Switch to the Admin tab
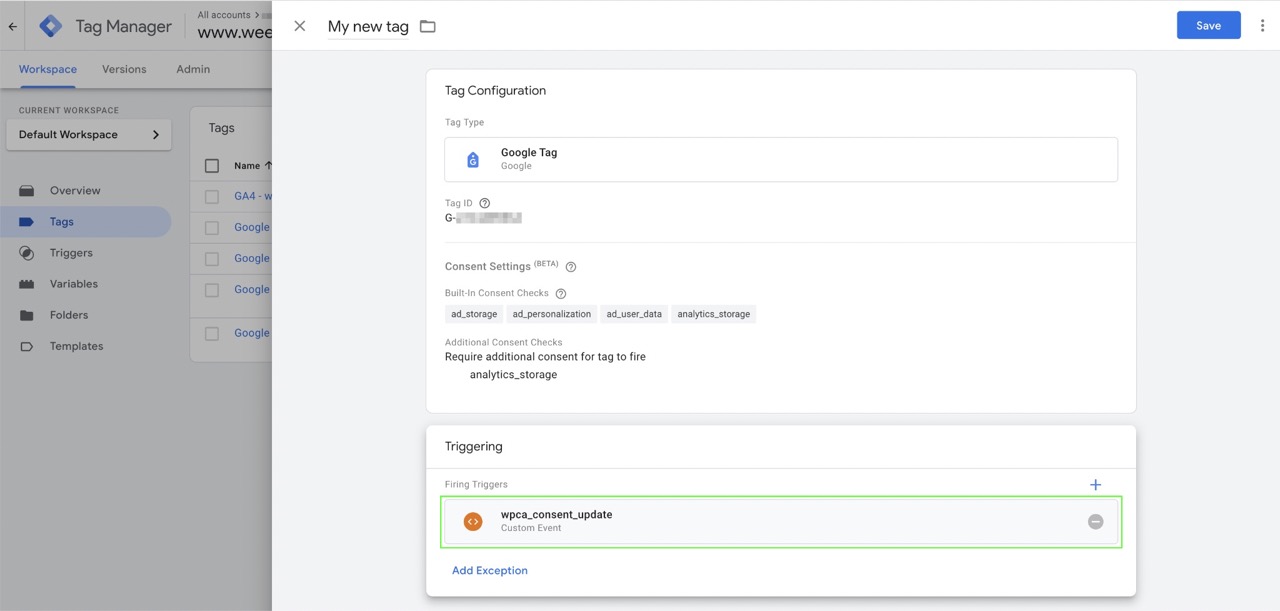Image resolution: width=1280 pixels, height=611 pixels. 193,70
